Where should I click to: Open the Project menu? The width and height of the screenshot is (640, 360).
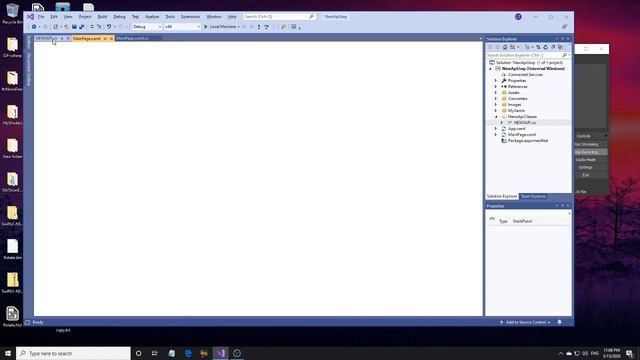pos(85,17)
